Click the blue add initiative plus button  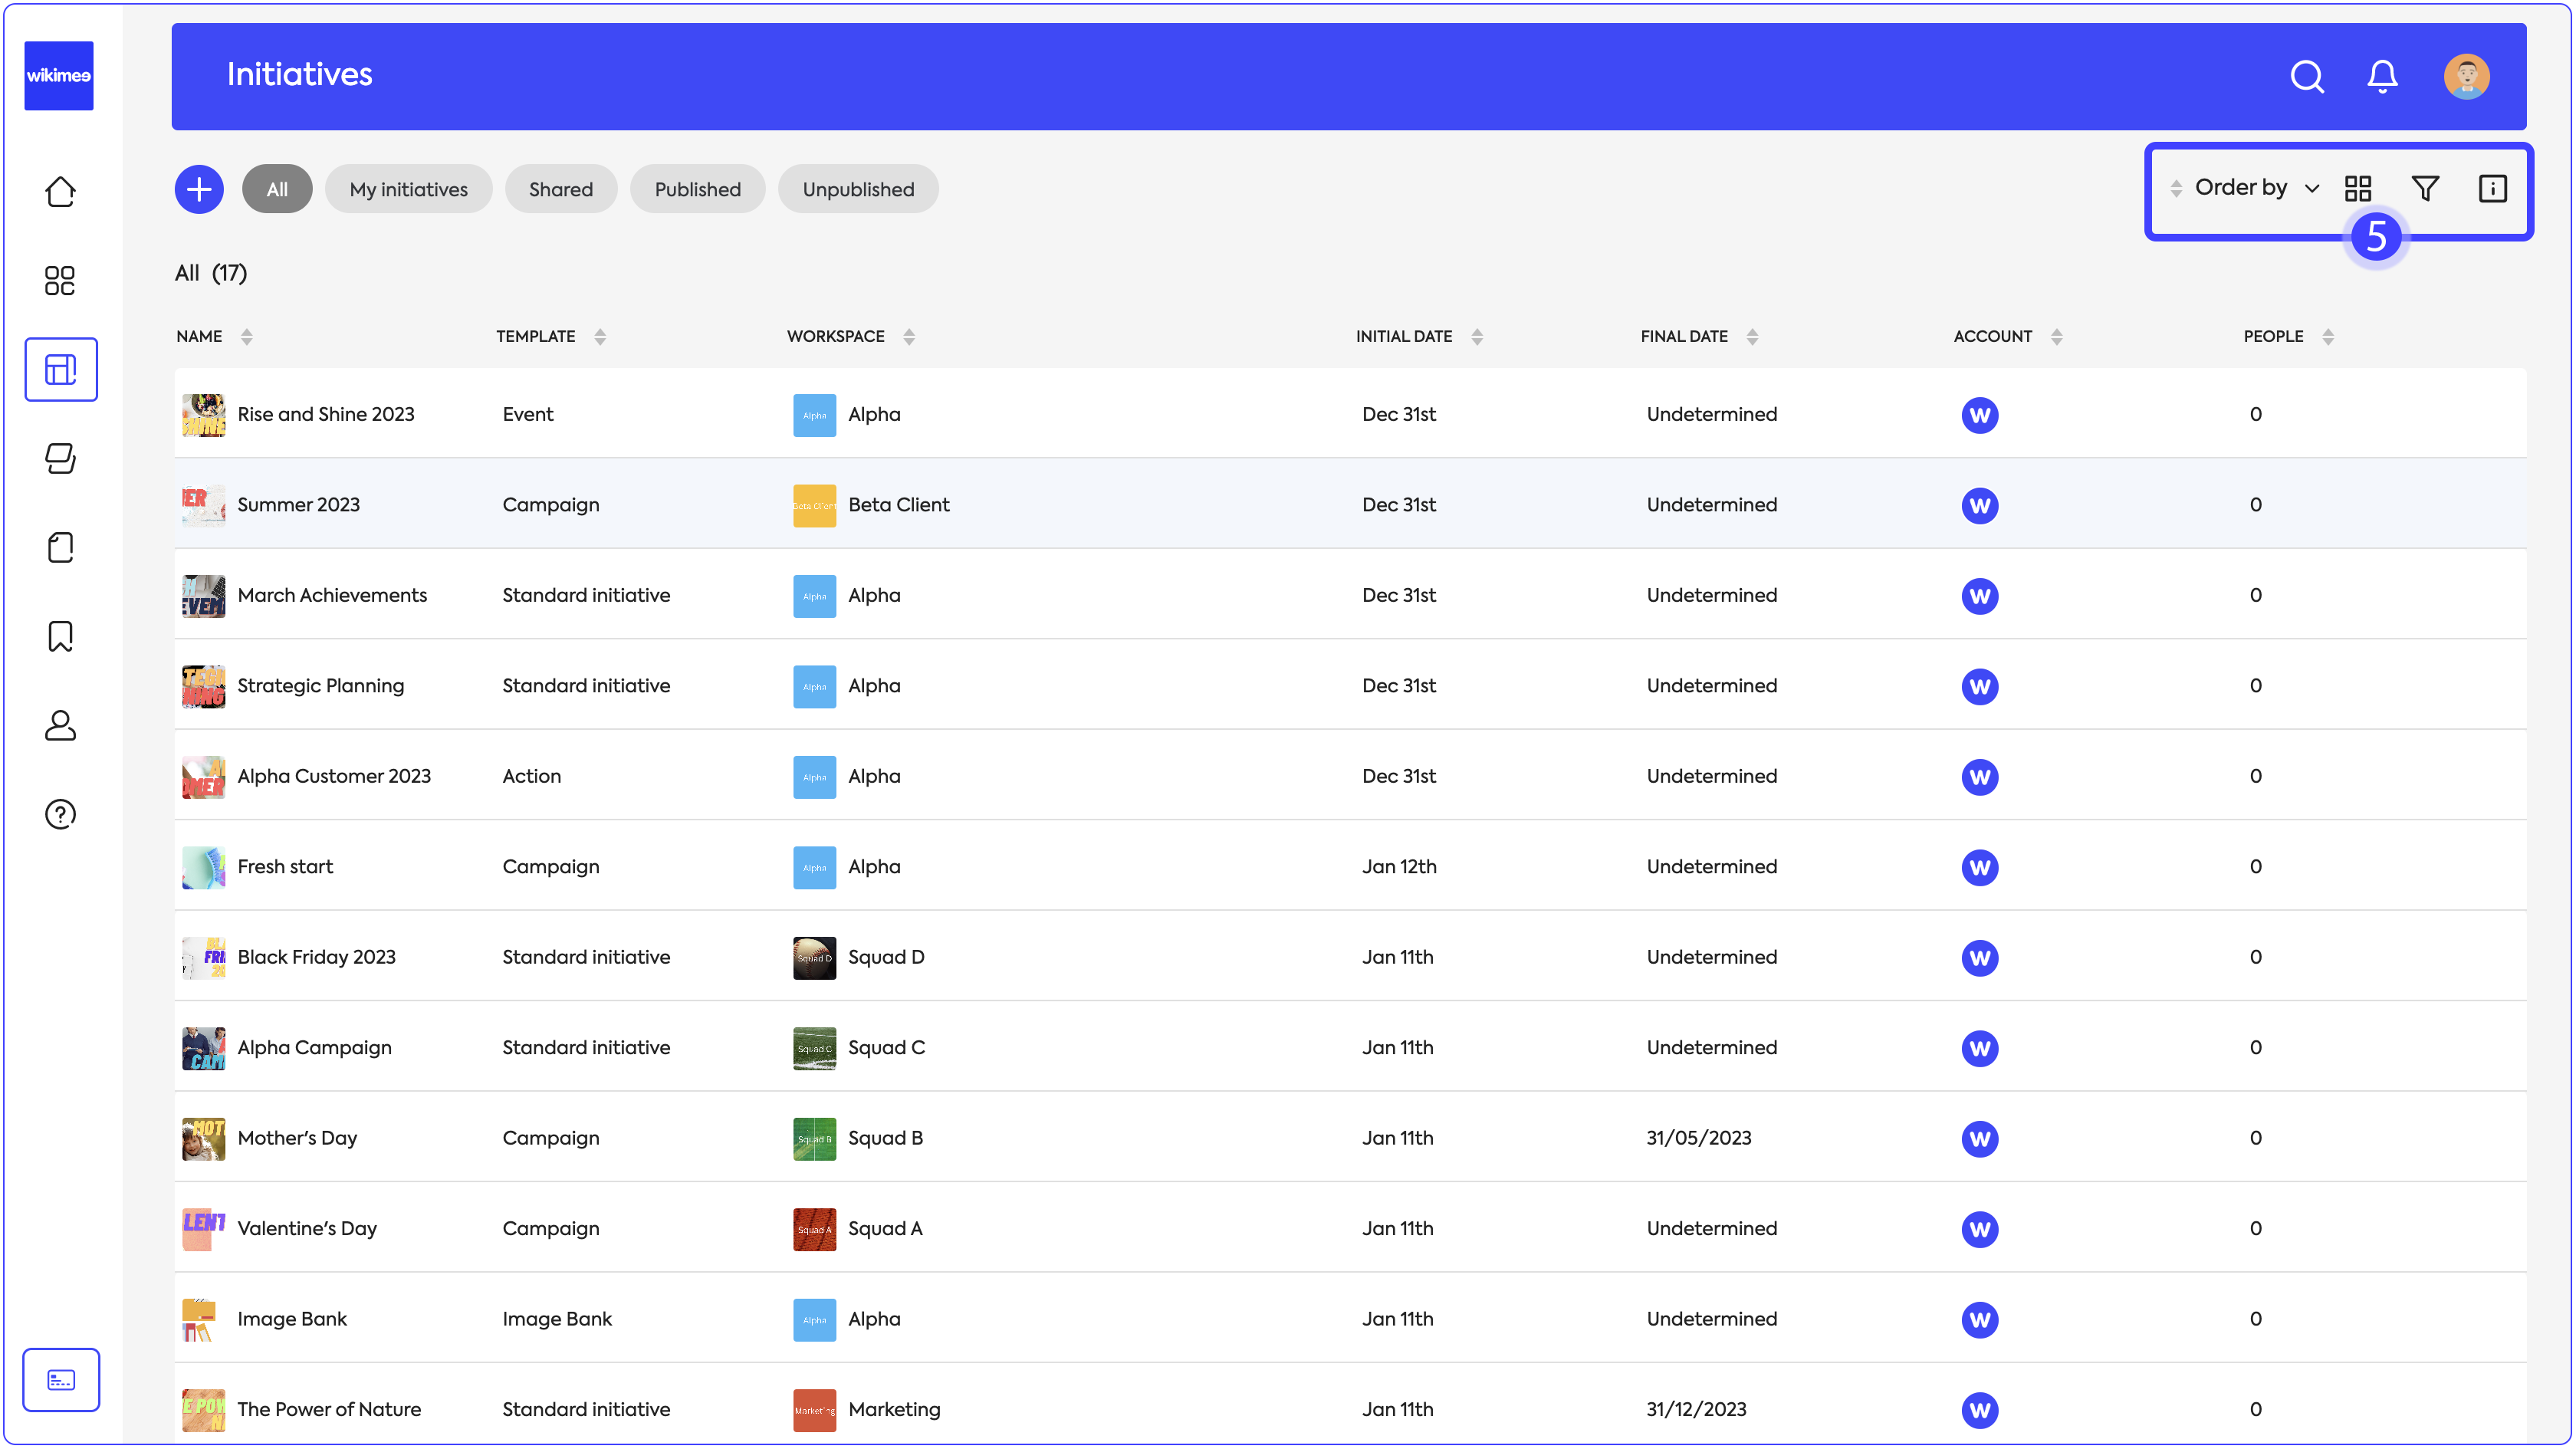click(199, 189)
